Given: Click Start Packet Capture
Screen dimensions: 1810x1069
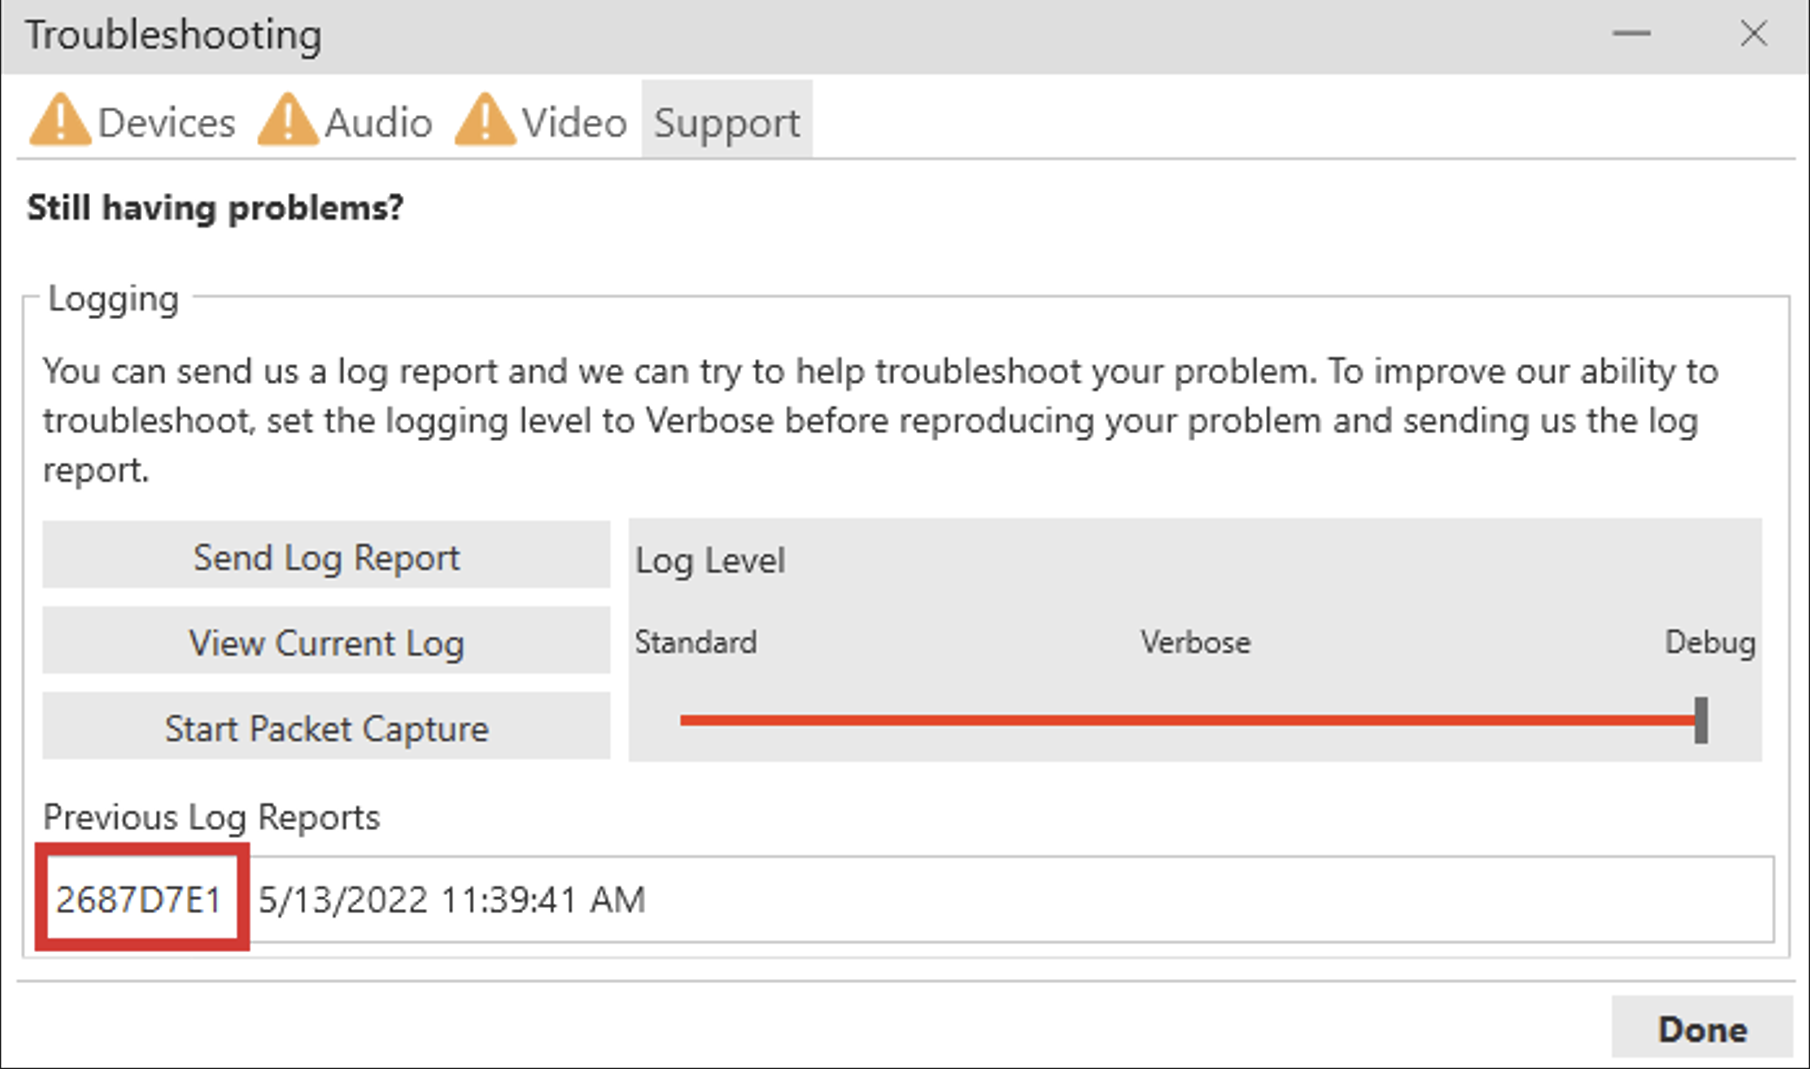Looking at the screenshot, I should [326, 728].
